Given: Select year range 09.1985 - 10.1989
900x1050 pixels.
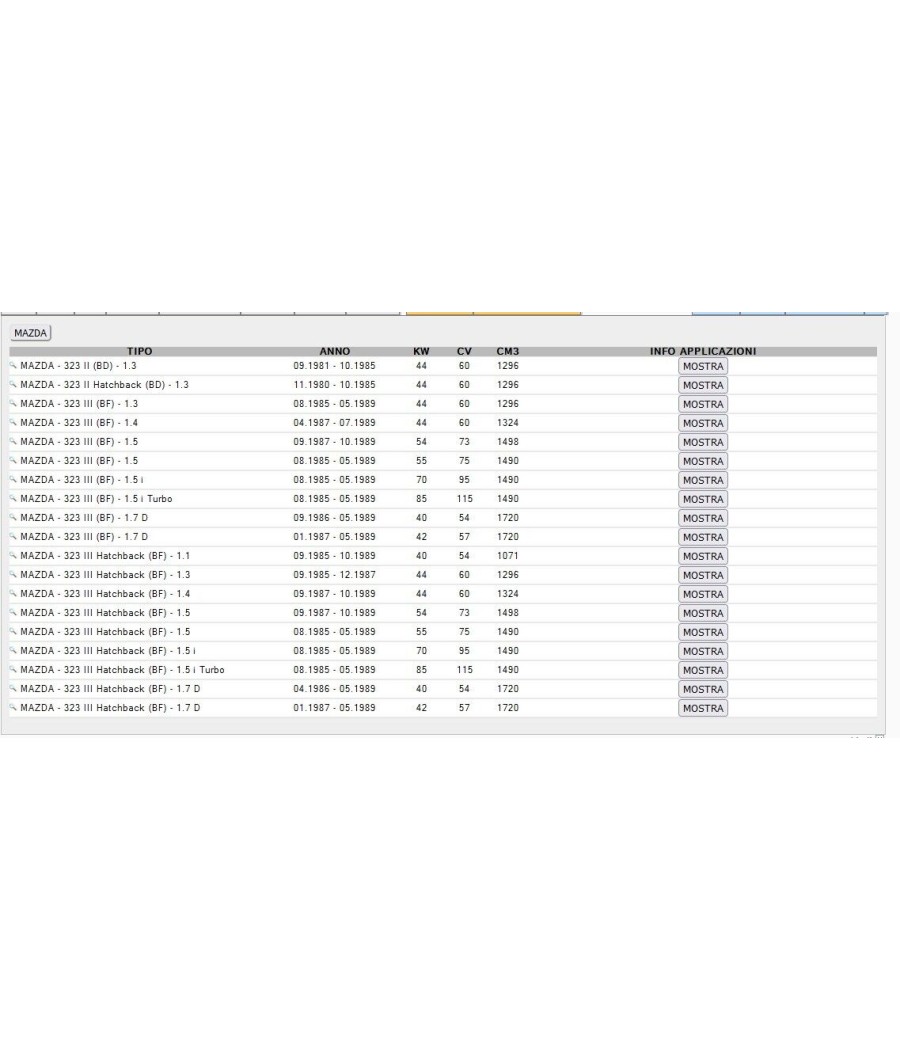Looking at the screenshot, I should click(334, 555).
